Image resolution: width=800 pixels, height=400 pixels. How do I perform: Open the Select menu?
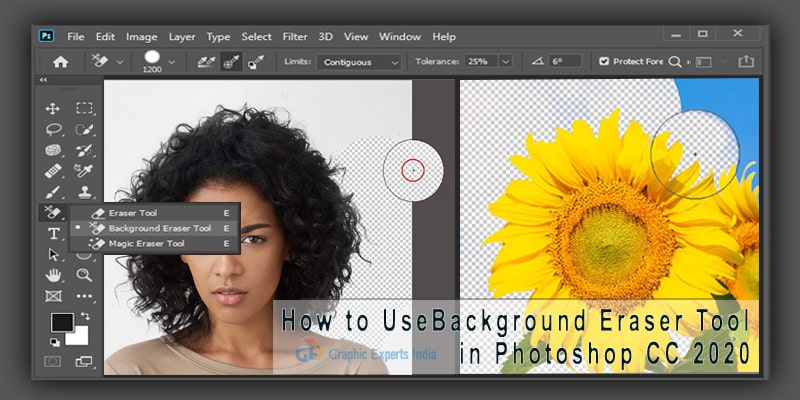[x=256, y=37]
